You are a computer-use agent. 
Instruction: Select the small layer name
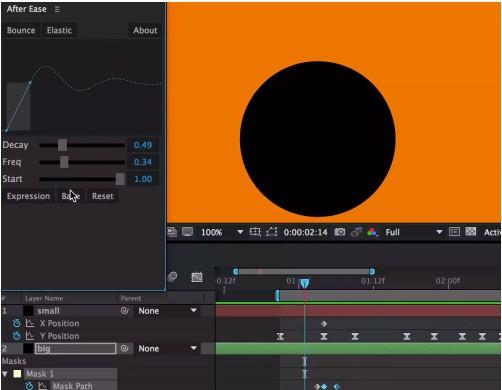[x=48, y=311]
